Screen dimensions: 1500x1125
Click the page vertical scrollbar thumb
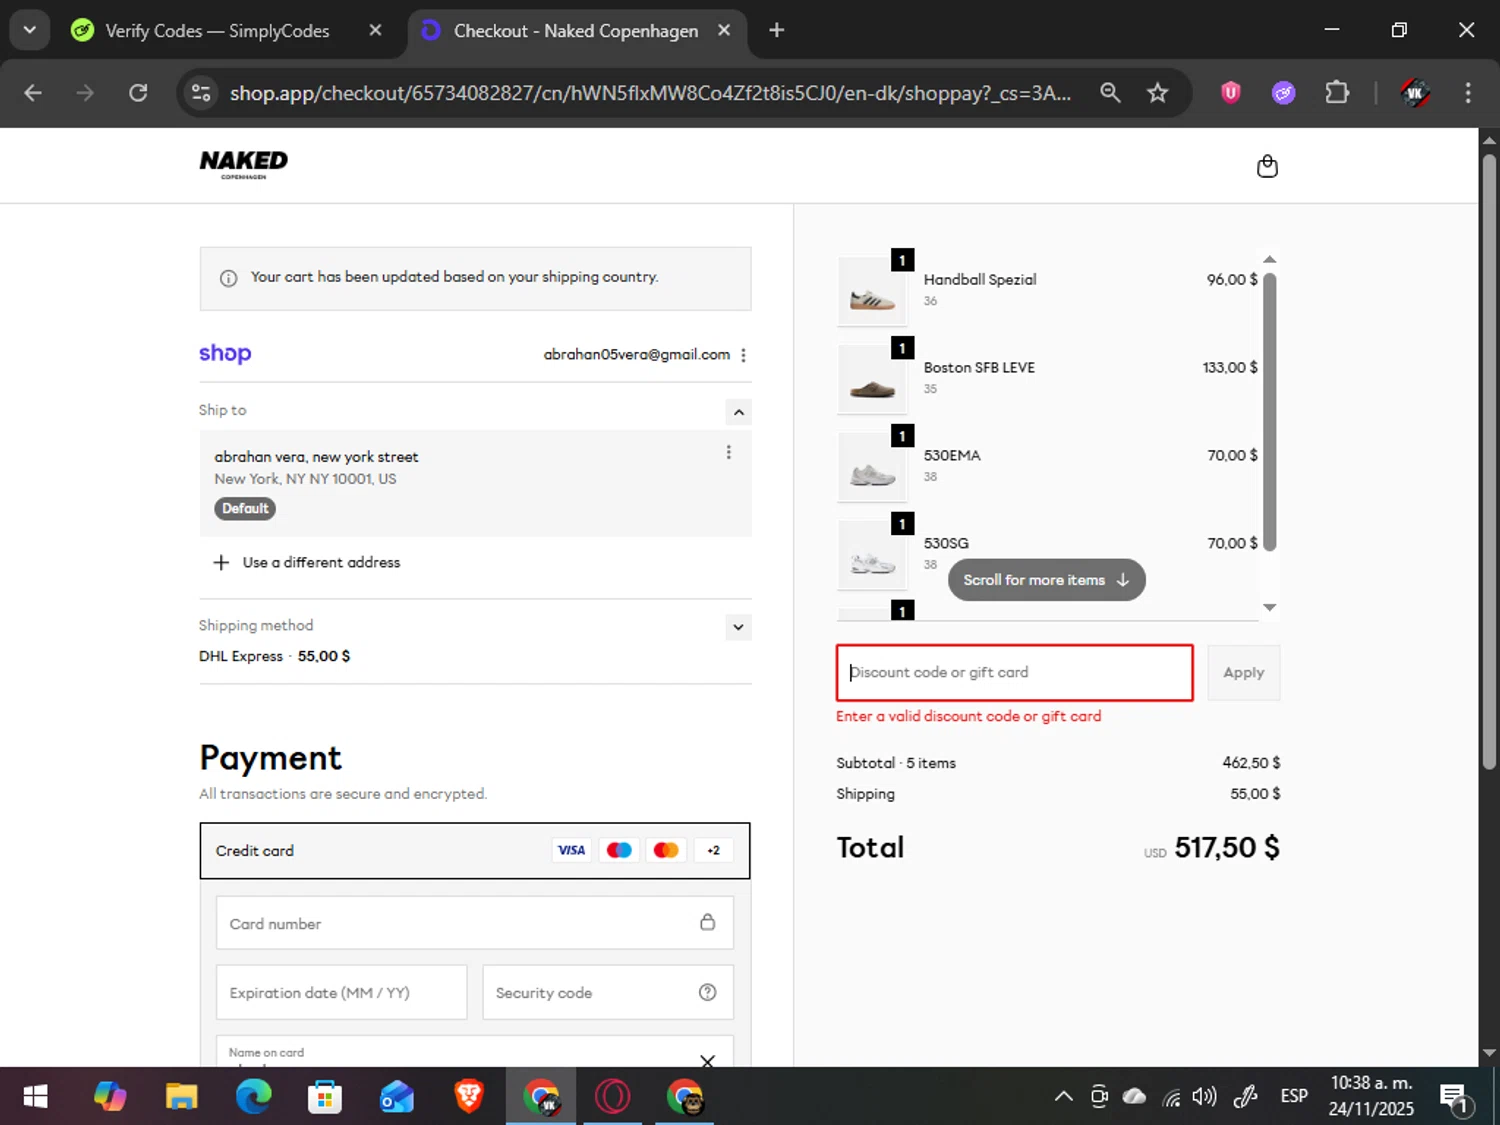click(1489, 460)
